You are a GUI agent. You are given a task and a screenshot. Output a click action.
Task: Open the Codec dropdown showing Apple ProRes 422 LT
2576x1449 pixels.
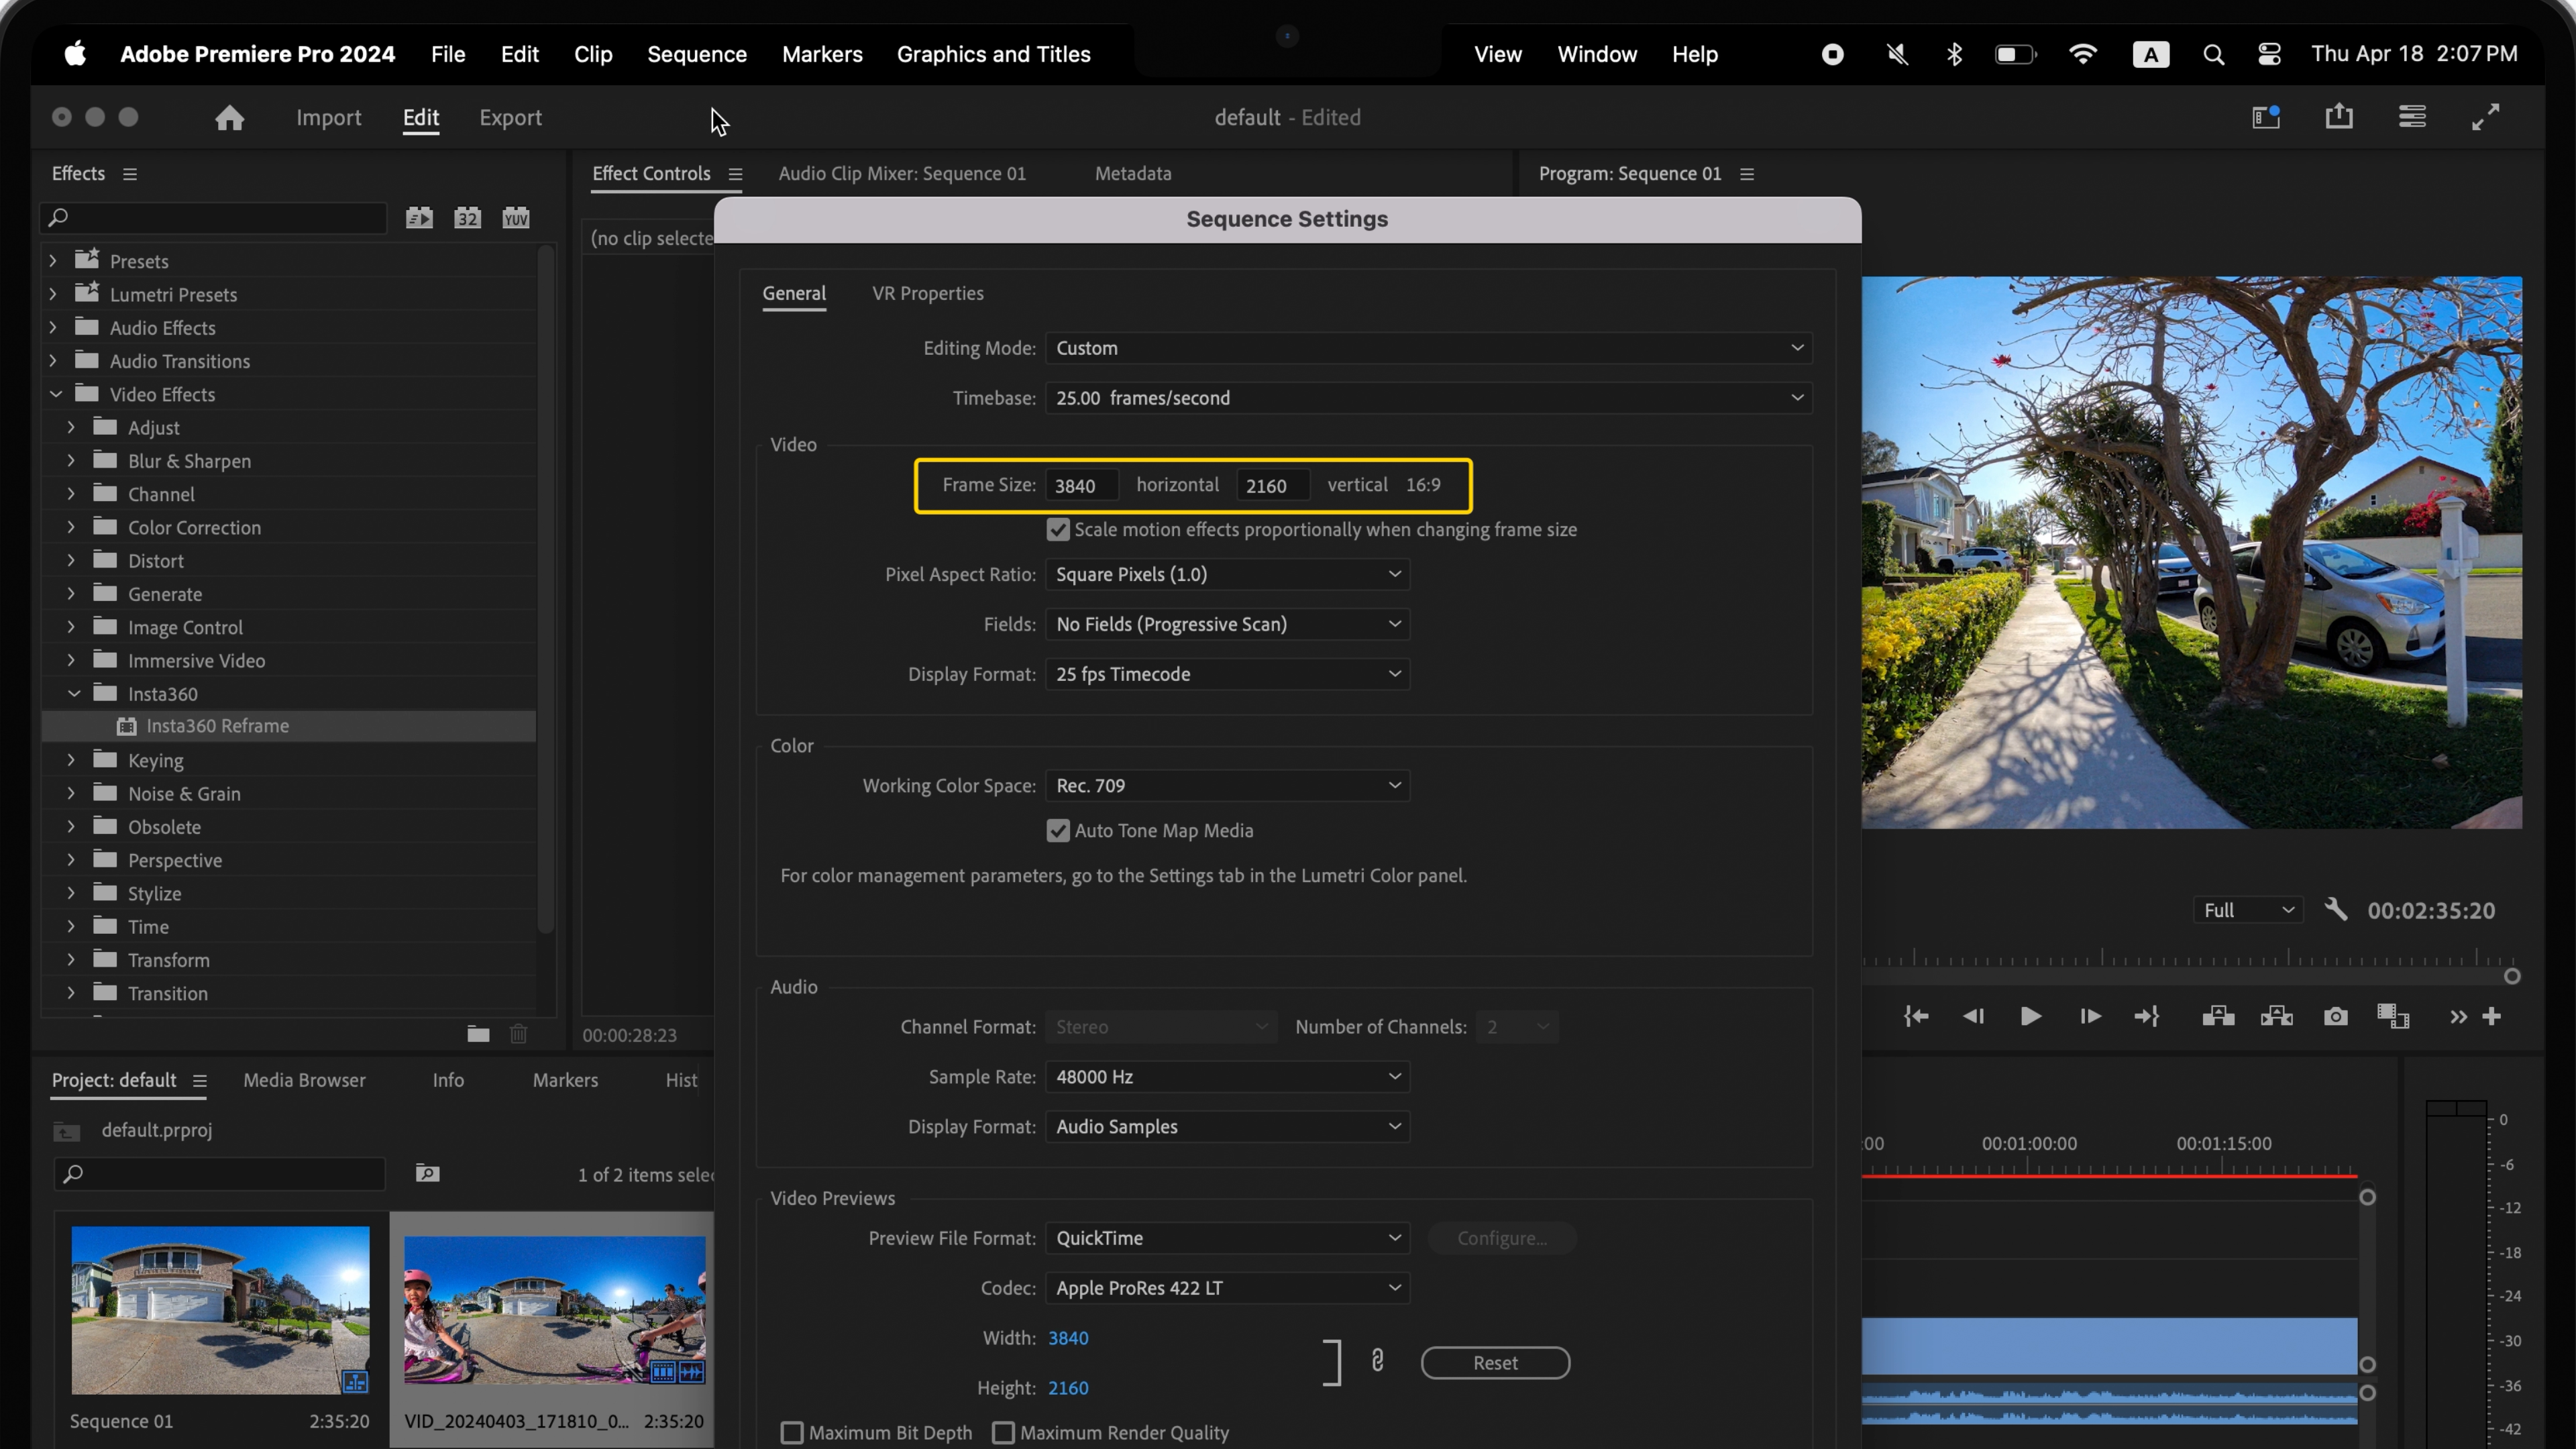[1227, 1288]
